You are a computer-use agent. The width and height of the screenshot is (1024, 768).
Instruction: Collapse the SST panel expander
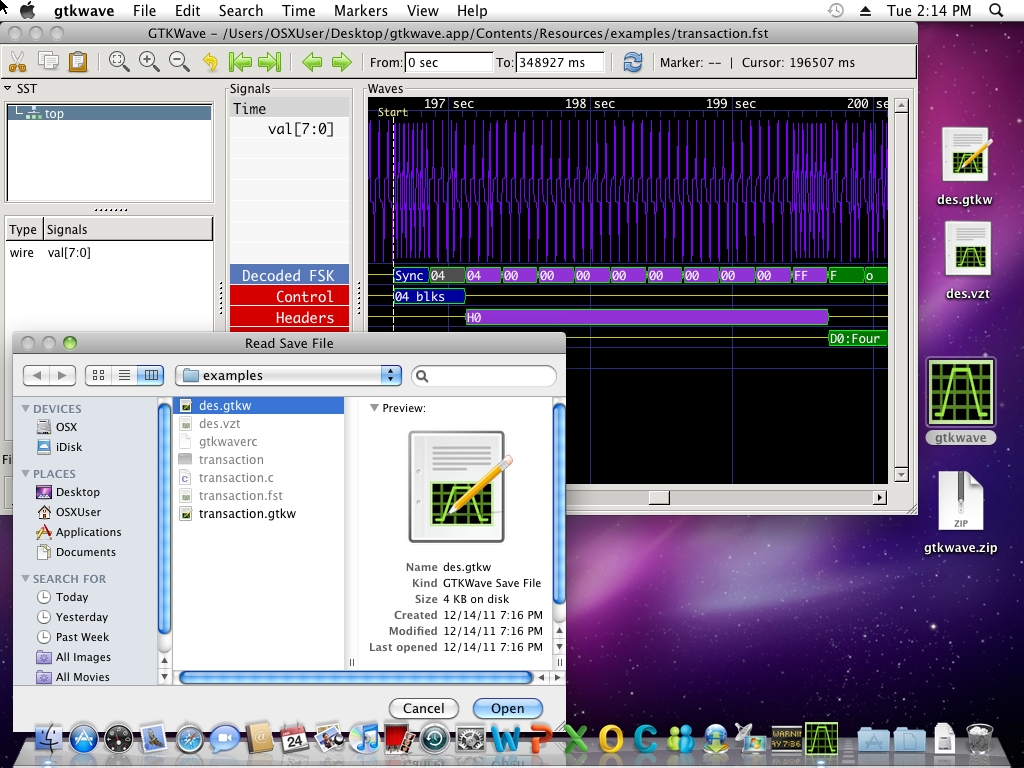pyautogui.click(x=8, y=89)
